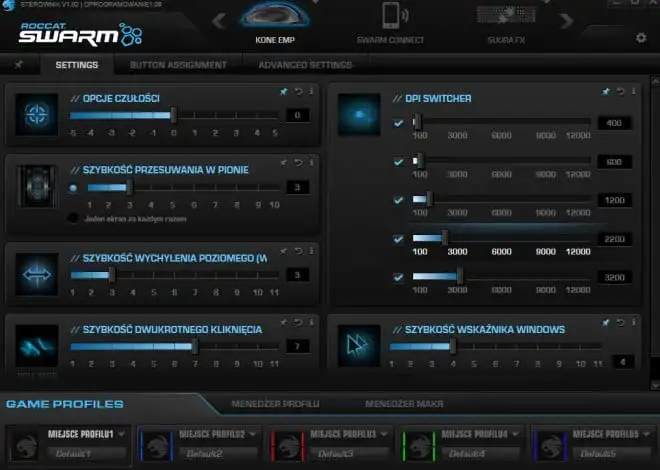Show info for DPI Switcher
This screenshot has width=660, height=470.
pyautogui.click(x=633, y=91)
